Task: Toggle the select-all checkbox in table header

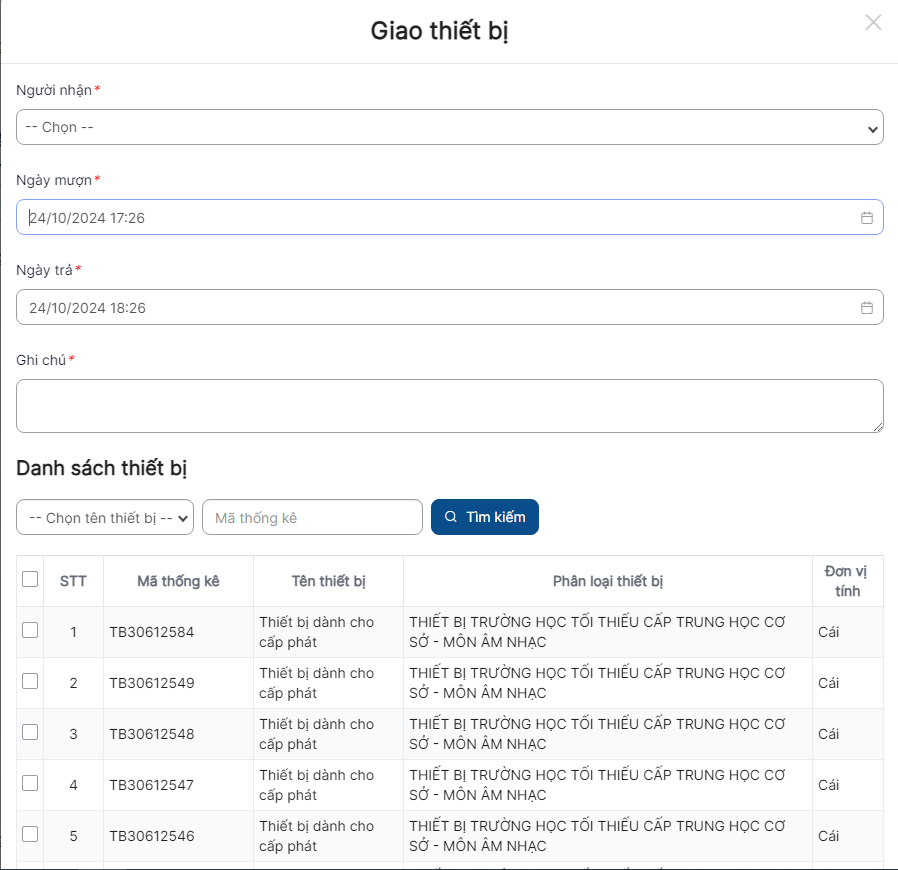Action: click(30, 579)
